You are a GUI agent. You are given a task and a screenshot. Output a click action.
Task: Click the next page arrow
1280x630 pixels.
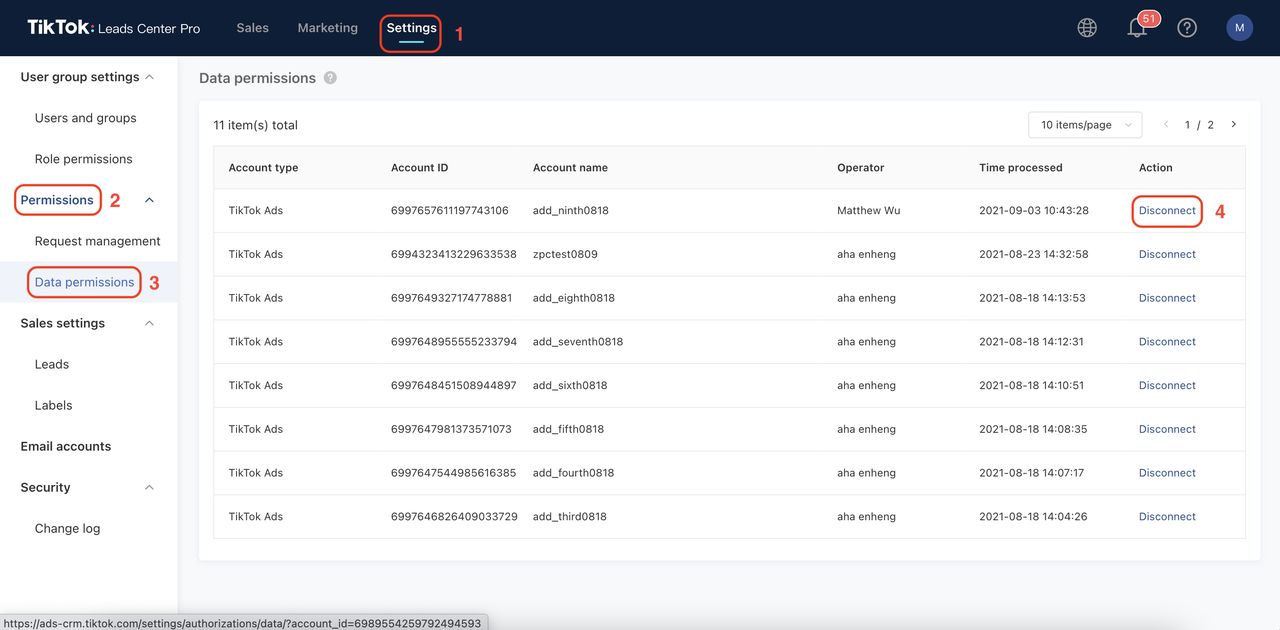pos(1233,124)
